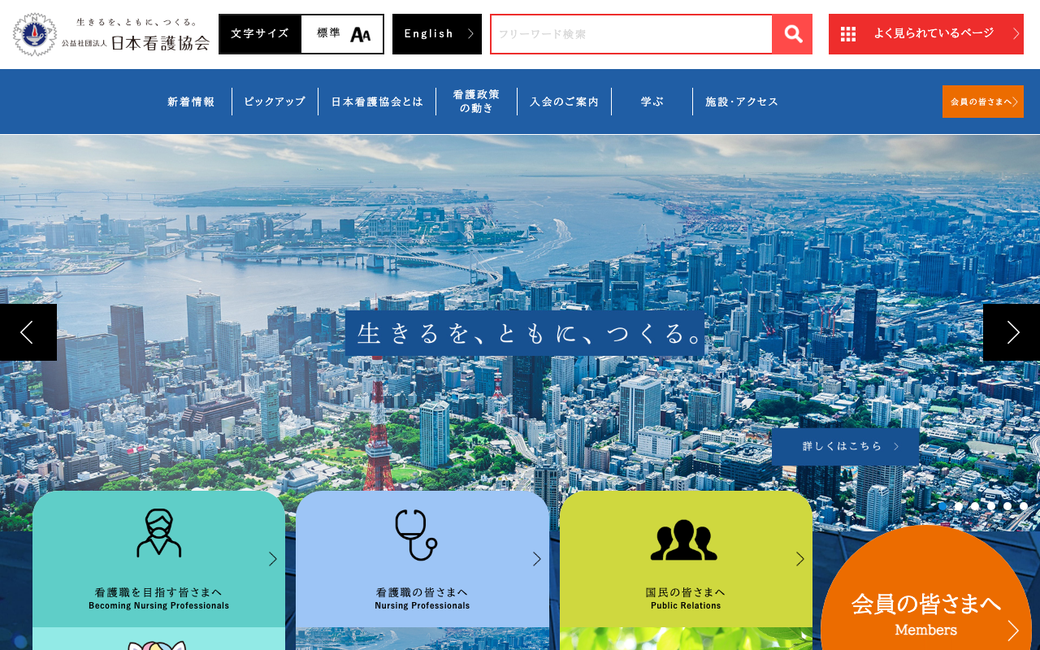The image size is (1040, 650).
Task: Go to the next slide arrow
Action: (x=1011, y=332)
